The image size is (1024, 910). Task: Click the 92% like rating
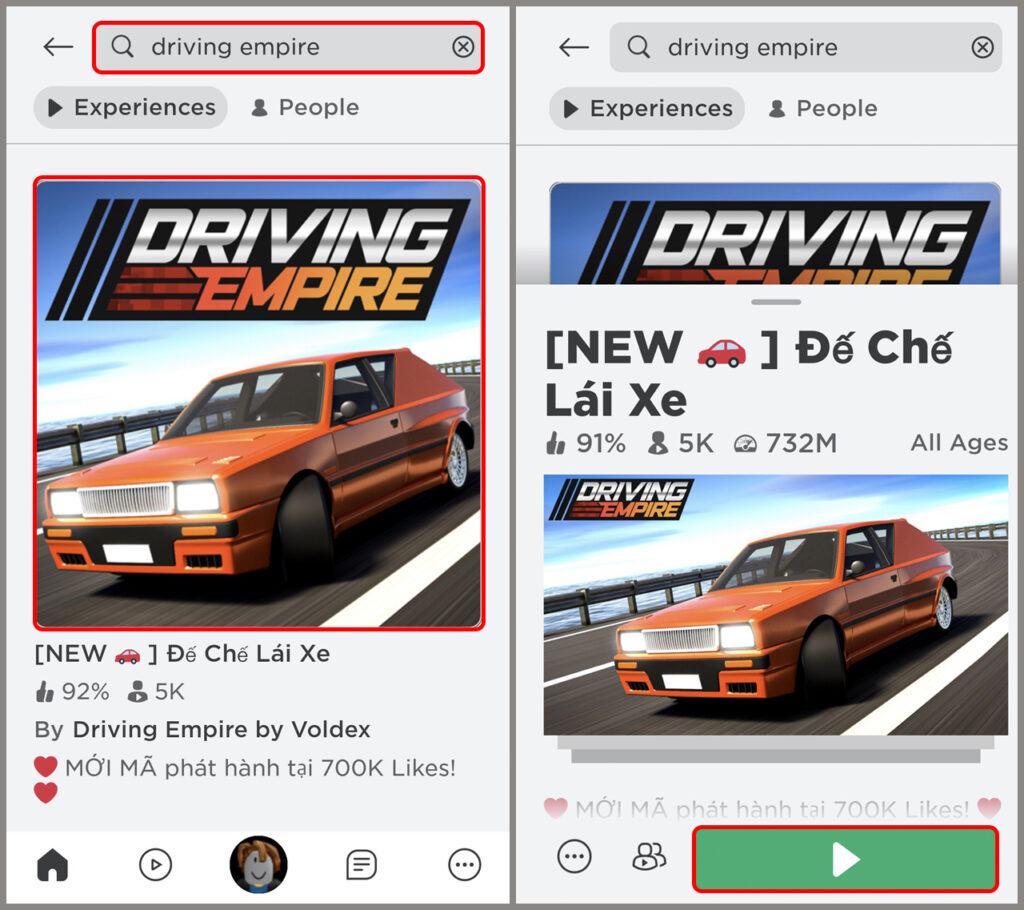(72, 691)
